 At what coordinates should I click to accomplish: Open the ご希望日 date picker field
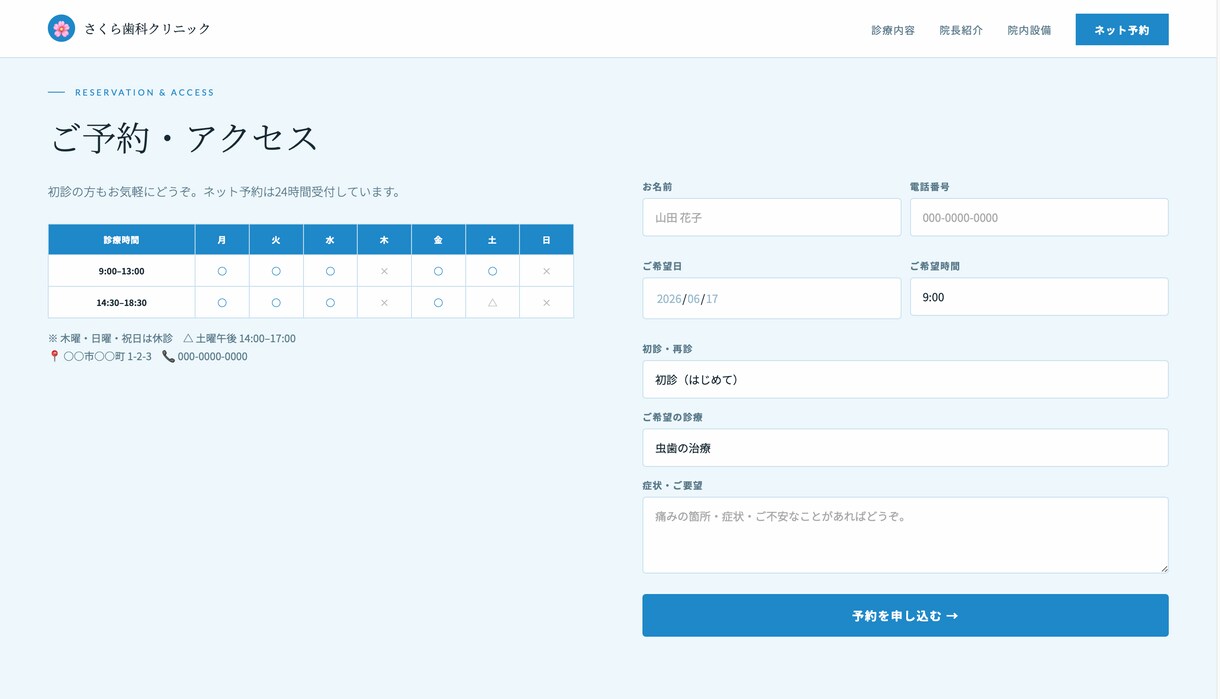tap(771, 298)
